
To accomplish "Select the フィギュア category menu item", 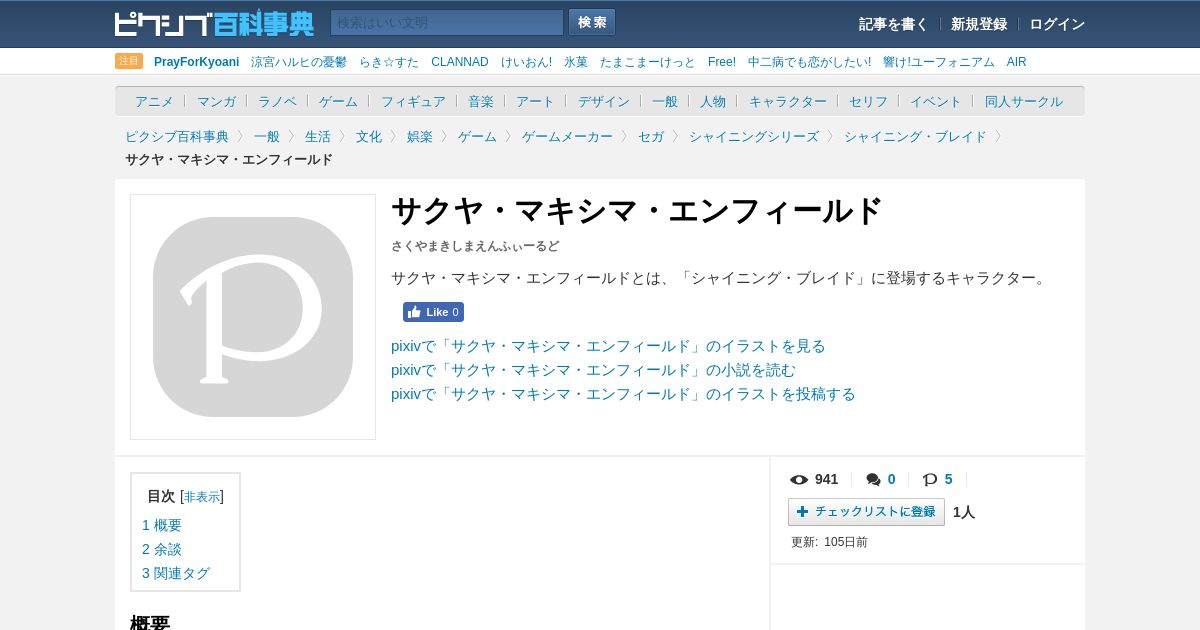I will [x=413, y=101].
